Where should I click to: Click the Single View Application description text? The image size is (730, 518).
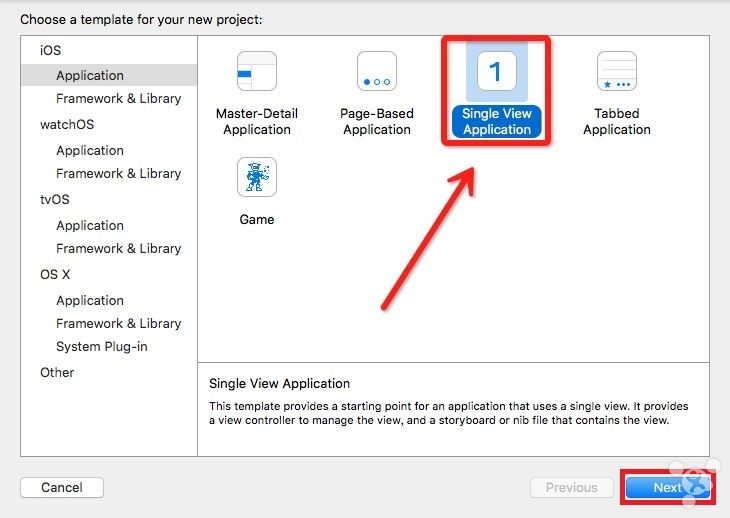point(448,414)
